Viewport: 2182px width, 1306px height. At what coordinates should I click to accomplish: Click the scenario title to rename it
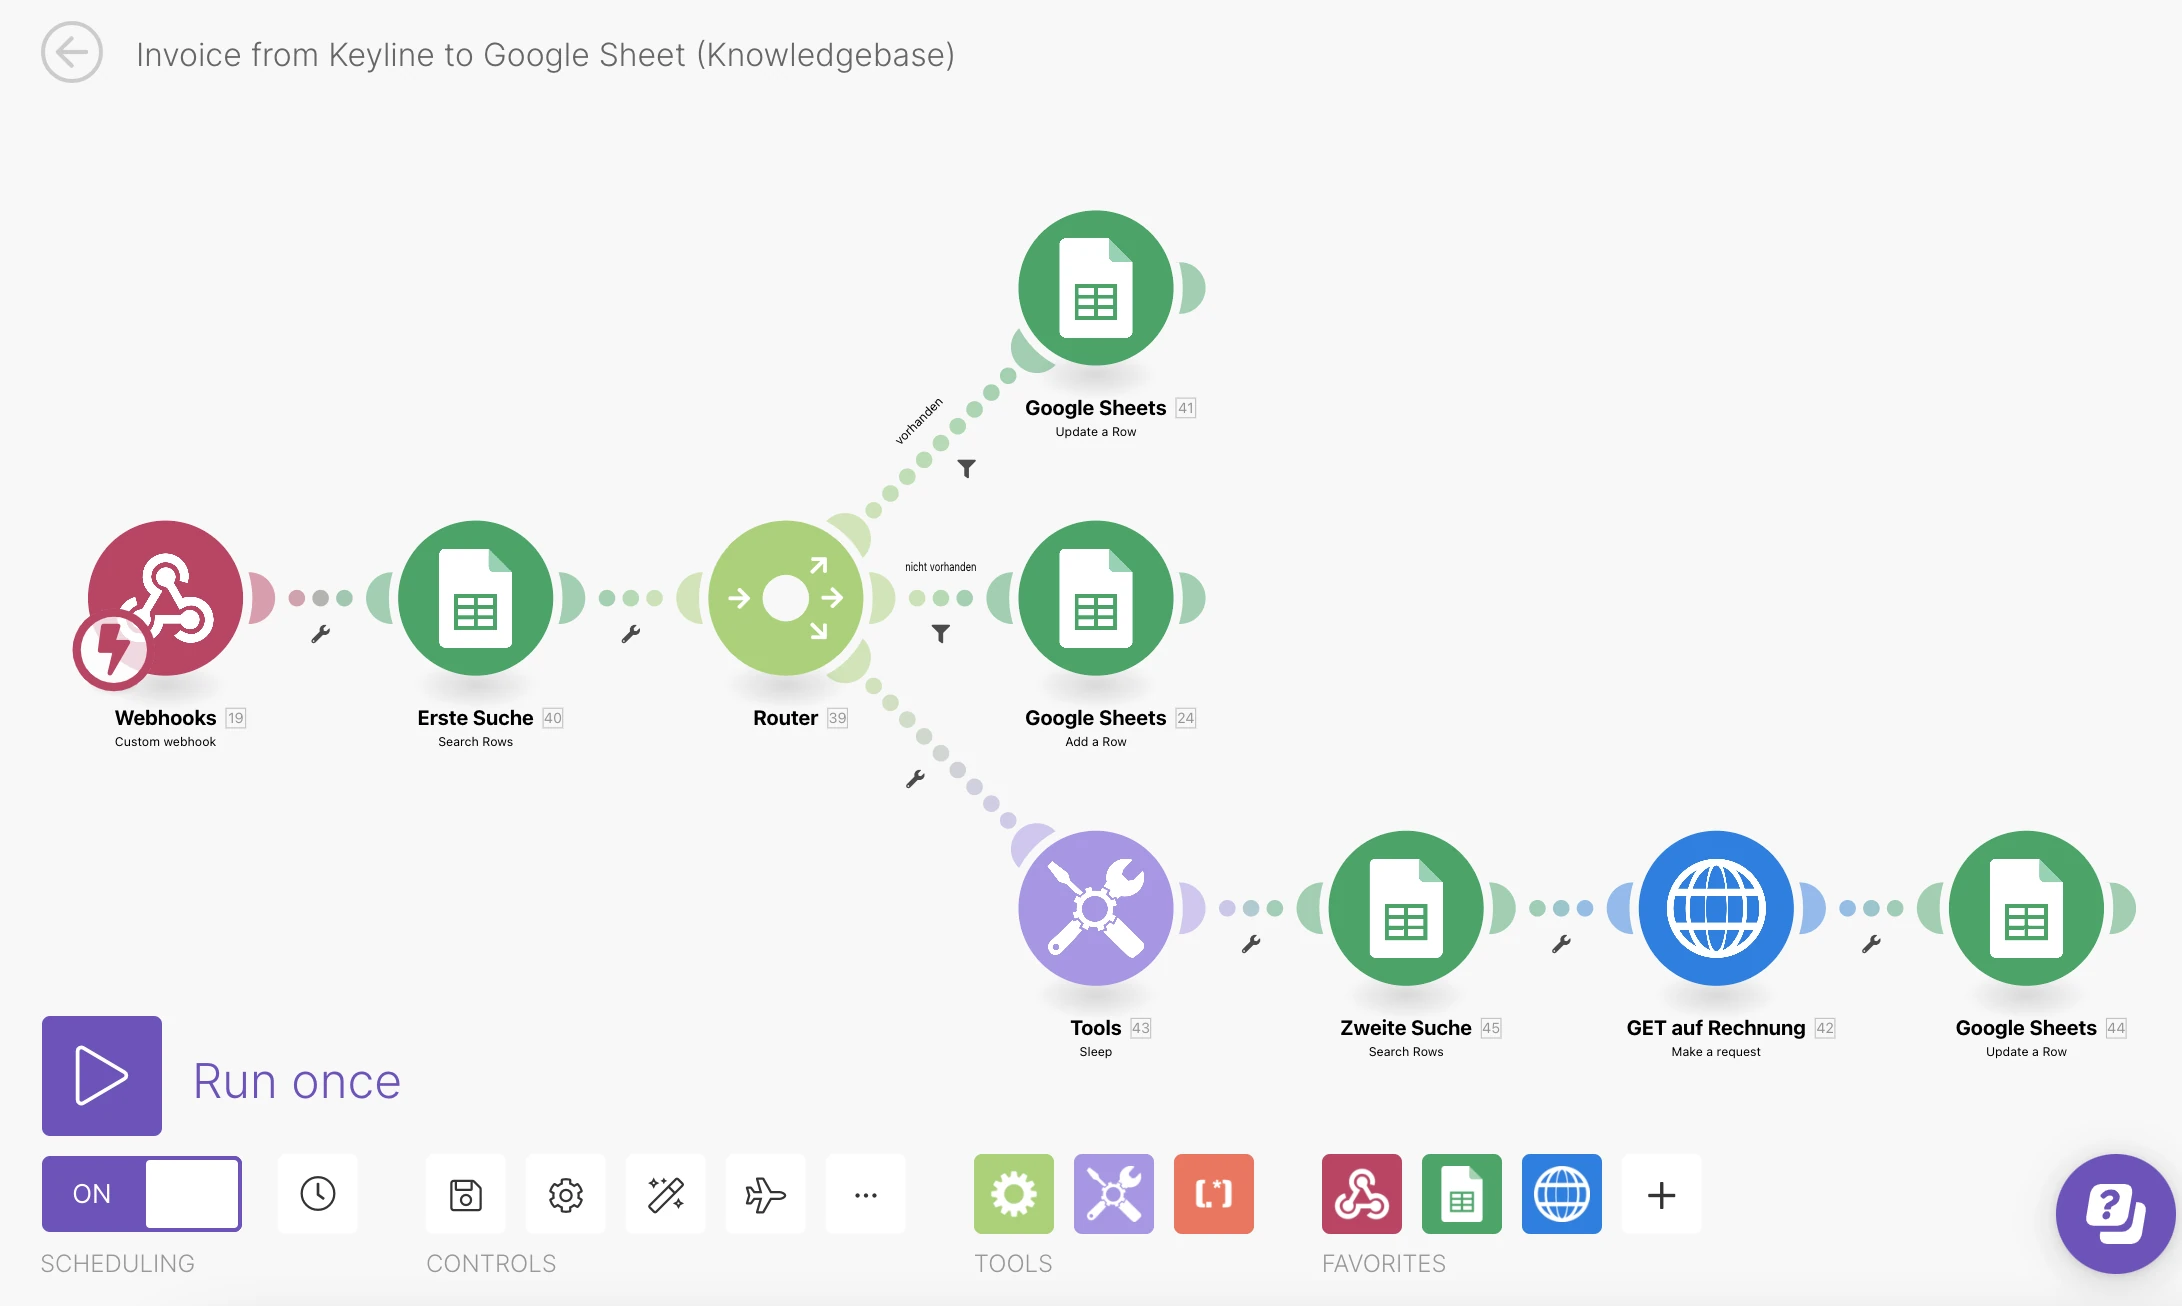pyautogui.click(x=546, y=54)
